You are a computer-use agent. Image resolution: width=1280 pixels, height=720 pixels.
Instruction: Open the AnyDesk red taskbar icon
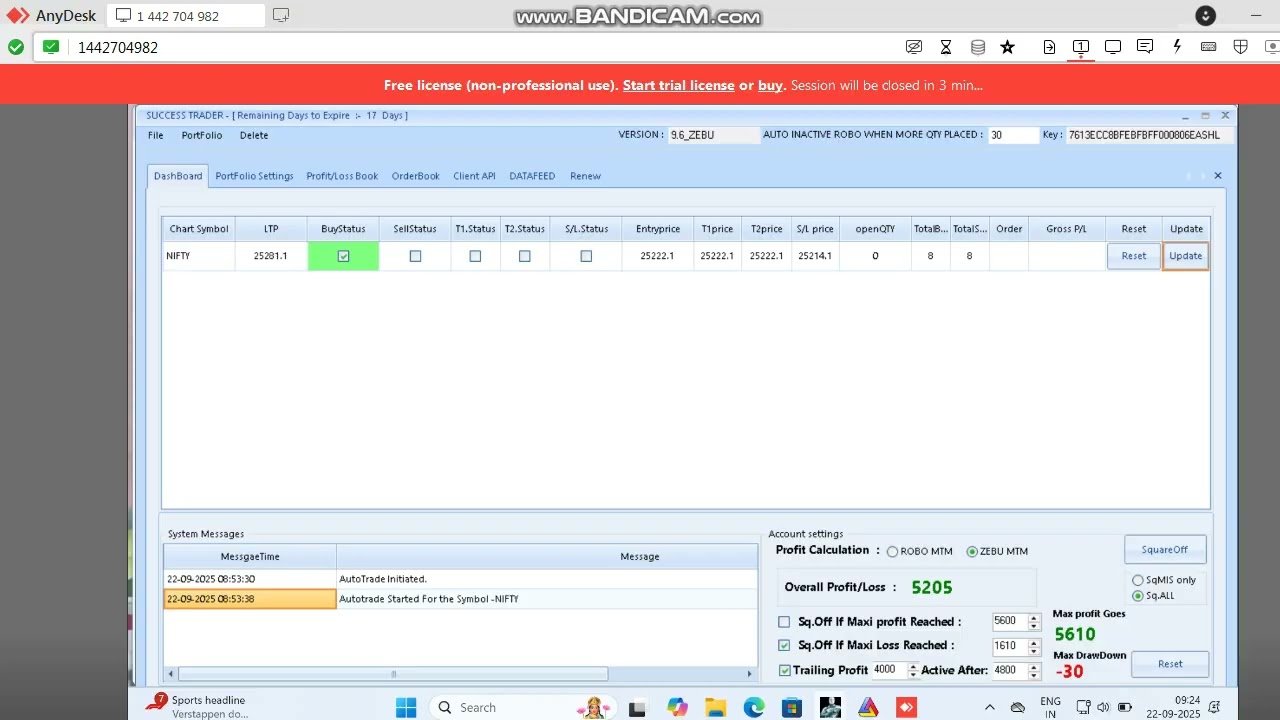pos(906,707)
